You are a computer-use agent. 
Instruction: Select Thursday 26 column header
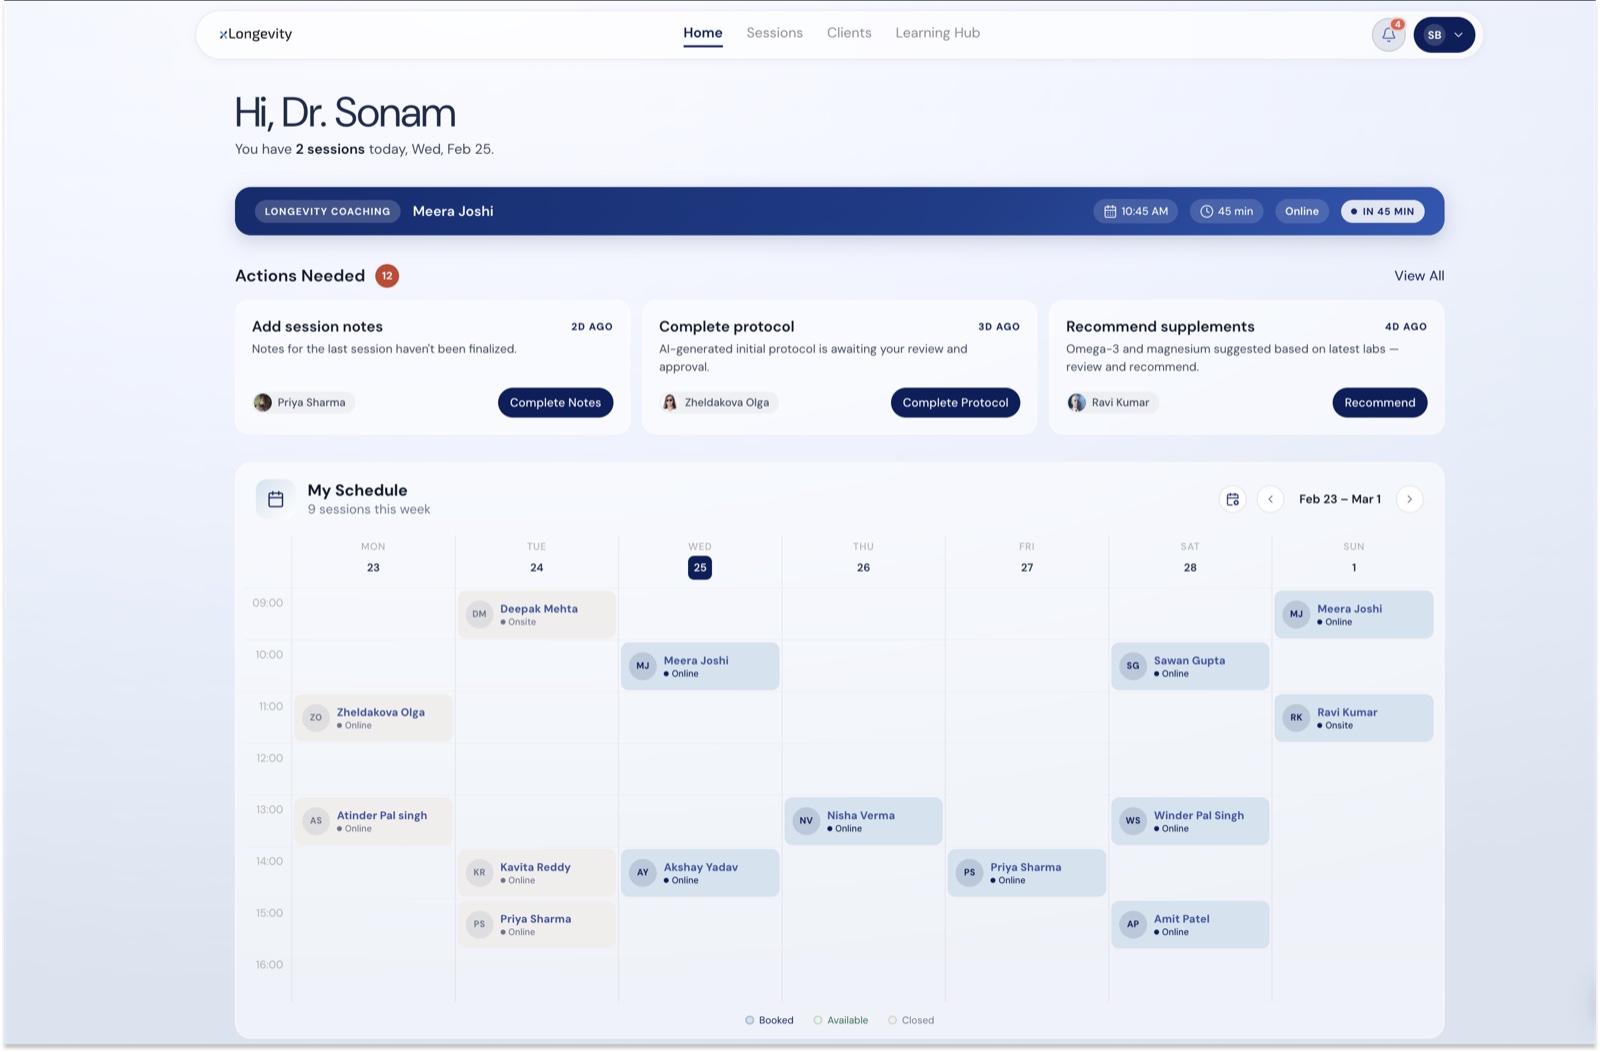(x=863, y=558)
